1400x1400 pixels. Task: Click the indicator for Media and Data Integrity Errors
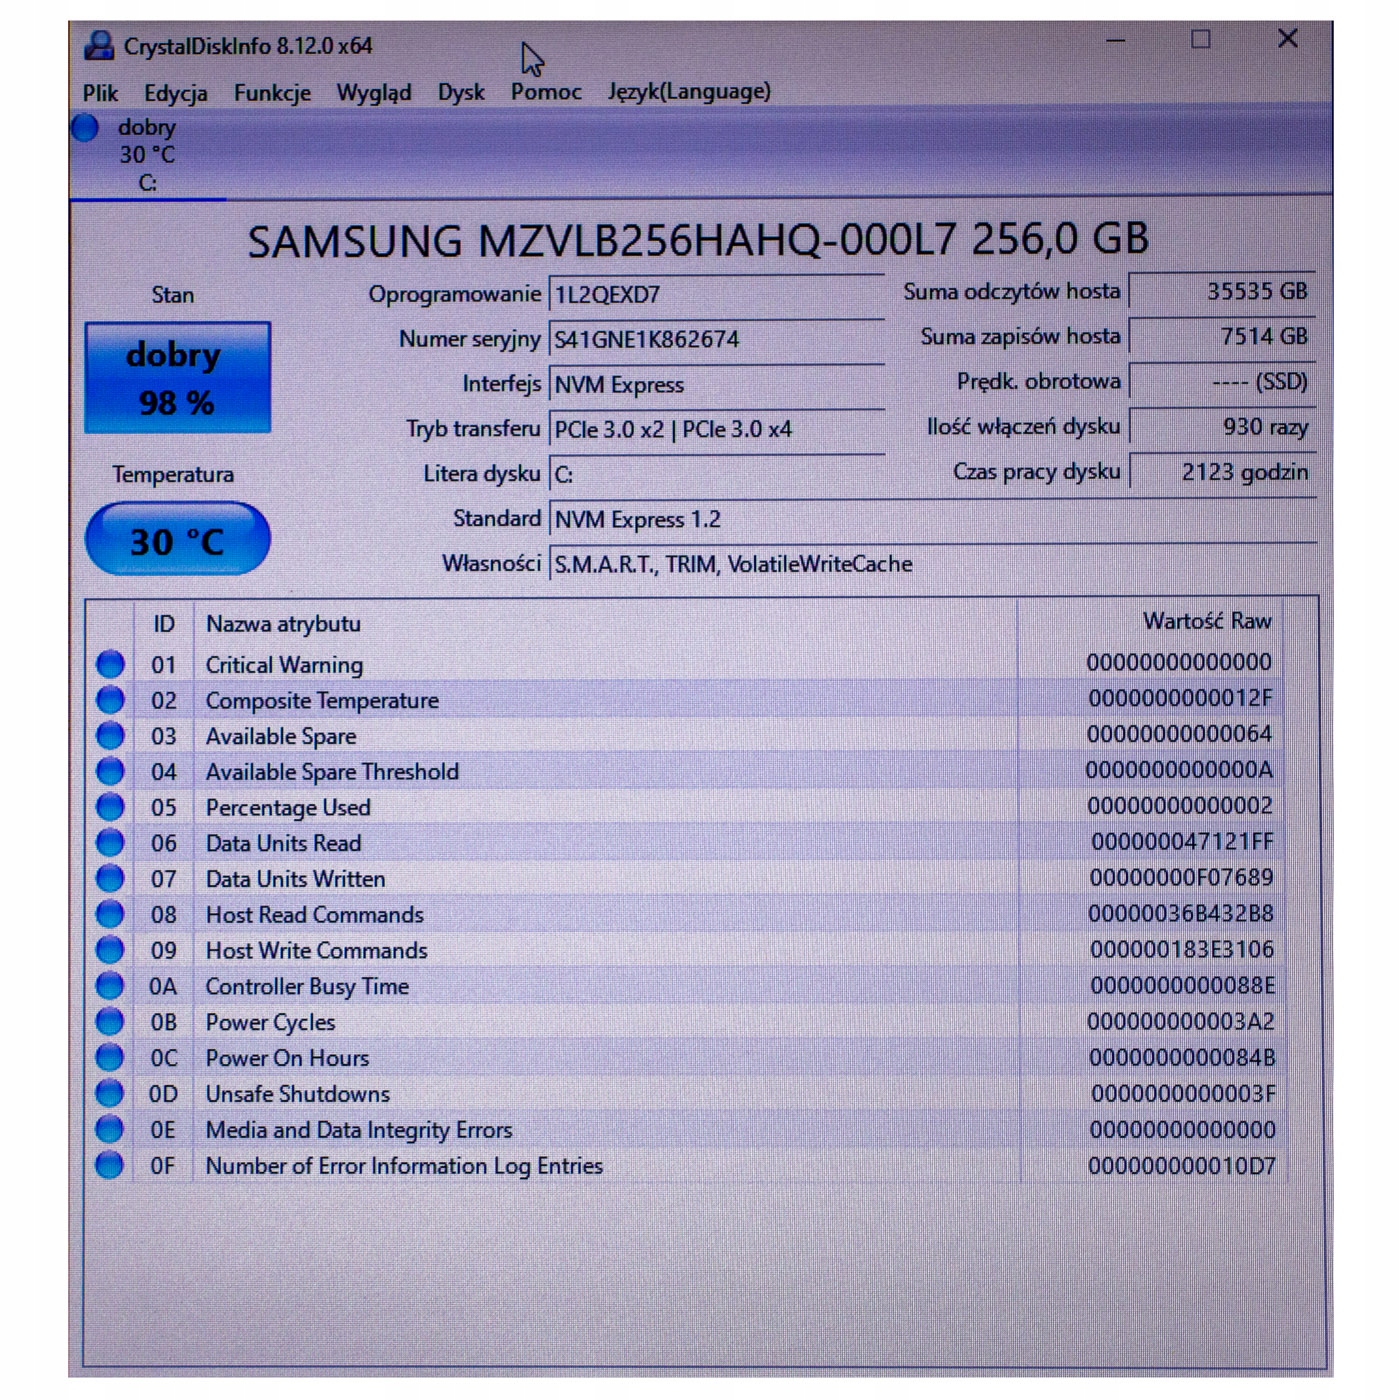(x=109, y=1129)
